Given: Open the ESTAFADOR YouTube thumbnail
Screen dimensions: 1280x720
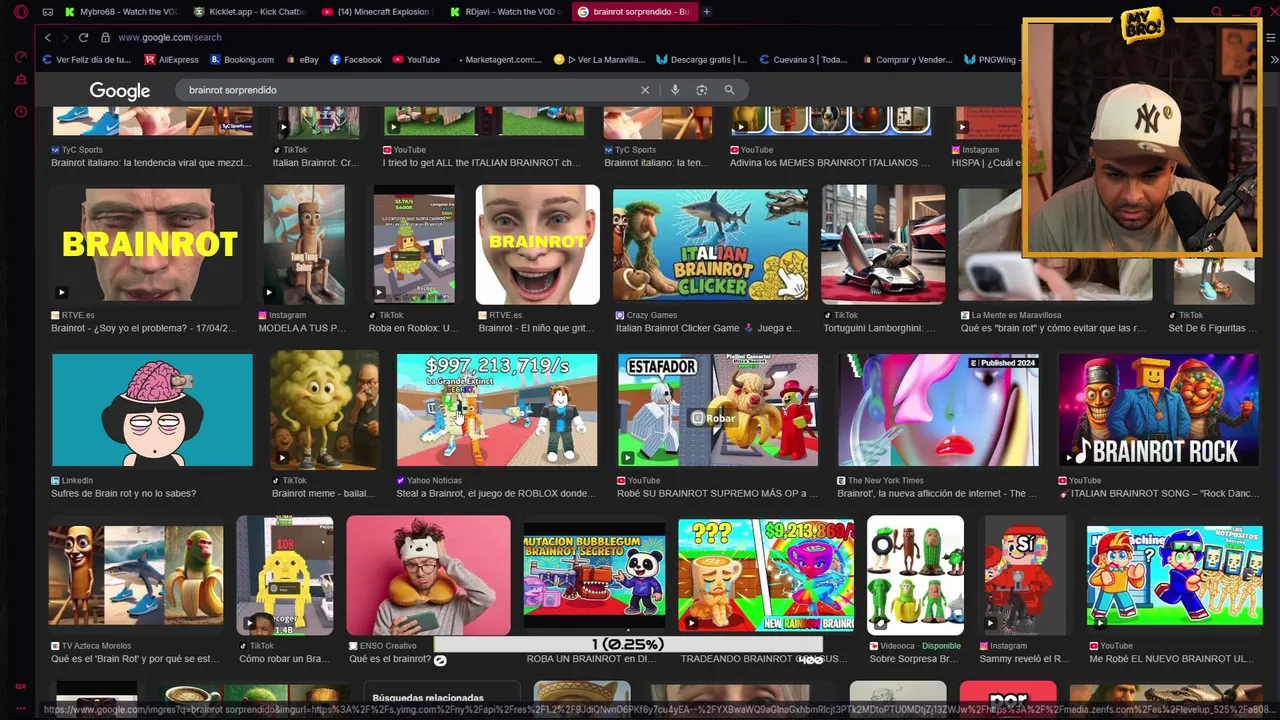Looking at the screenshot, I should click(718, 410).
